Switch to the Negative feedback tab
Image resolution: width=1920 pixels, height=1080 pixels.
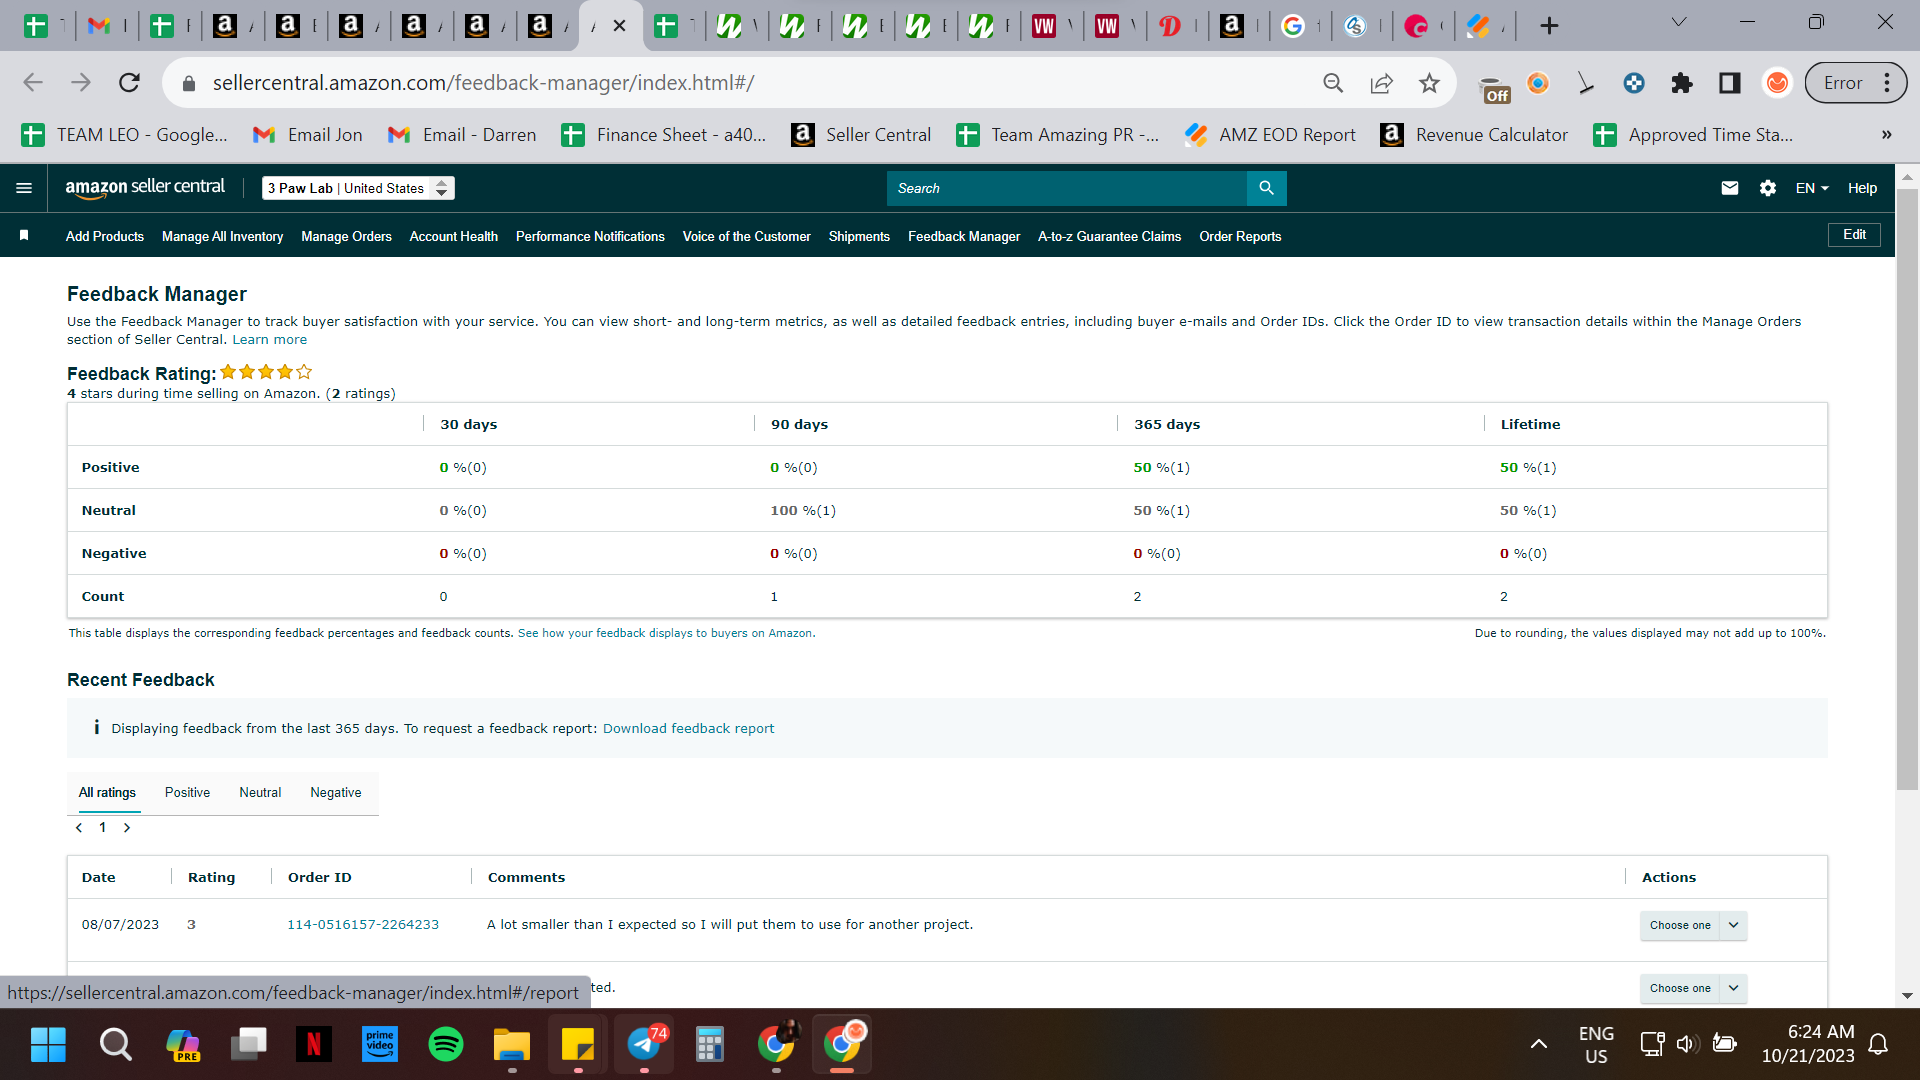tap(336, 792)
